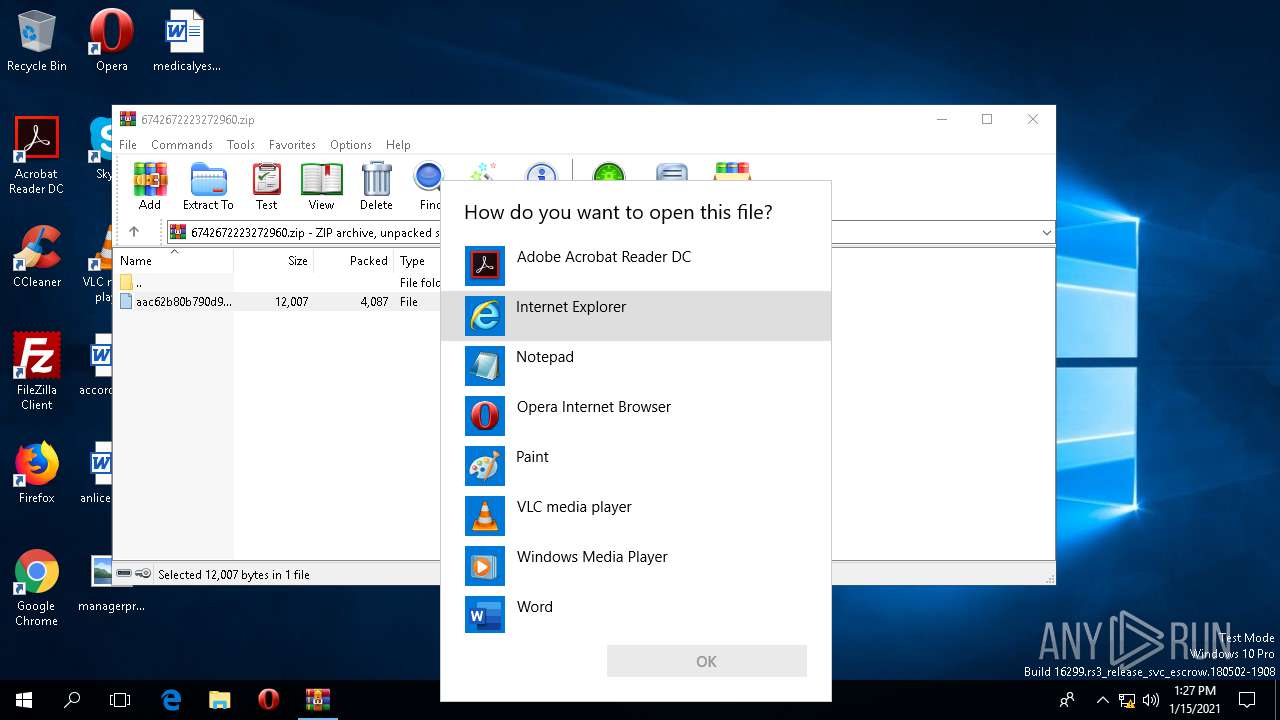Sort by Size column header
The width and height of the screenshot is (1280, 720).
274,260
